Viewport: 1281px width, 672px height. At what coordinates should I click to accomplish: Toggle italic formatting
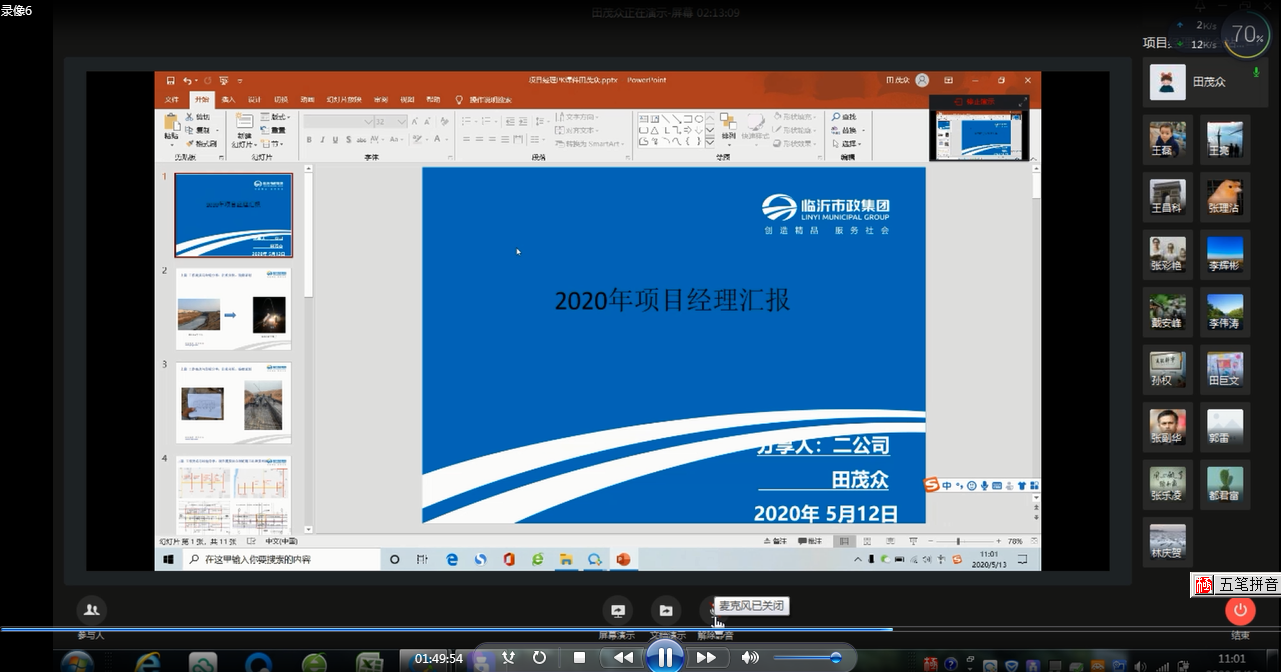click(322, 139)
